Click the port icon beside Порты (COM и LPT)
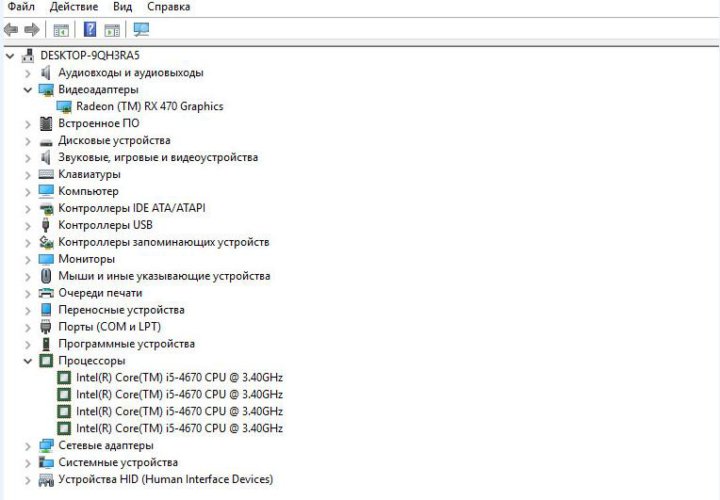This screenshot has height=500, width=720. [x=46, y=327]
